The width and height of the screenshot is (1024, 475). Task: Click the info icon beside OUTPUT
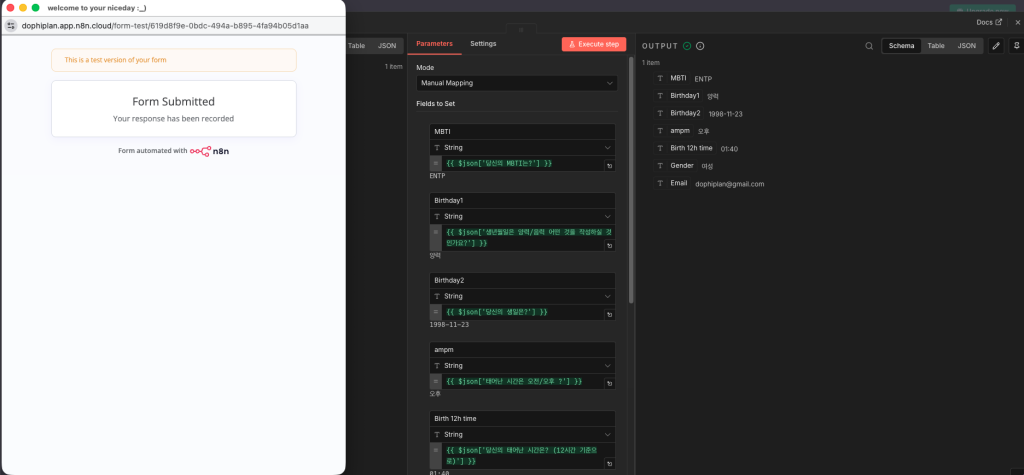pos(700,46)
